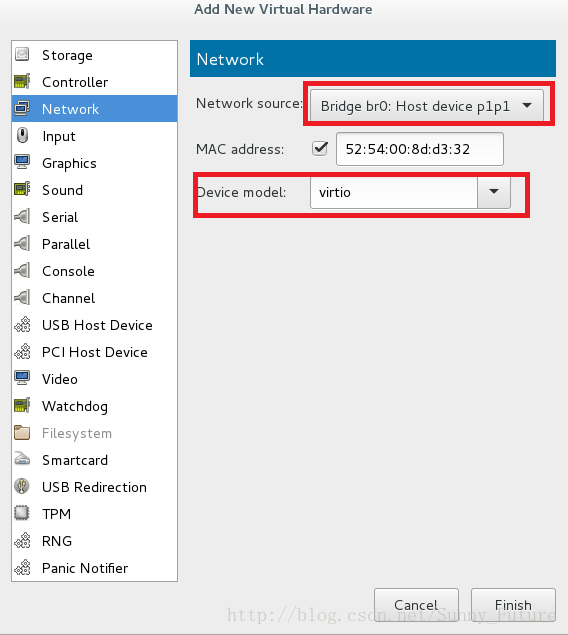Select Controller in hardware list
The width and height of the screenshot is (568, 635).
pos(94,82)
